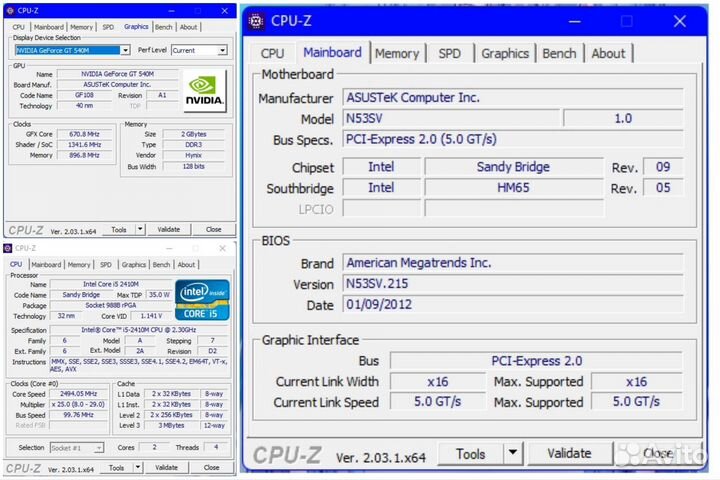Open Bench tab in the large Mainboard window

click(559, 53)
